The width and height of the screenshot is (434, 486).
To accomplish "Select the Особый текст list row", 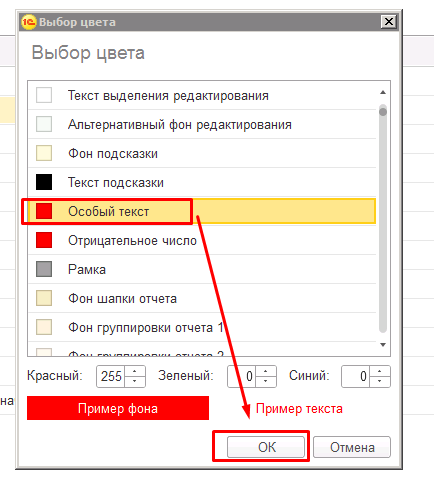I will point(202,211).
